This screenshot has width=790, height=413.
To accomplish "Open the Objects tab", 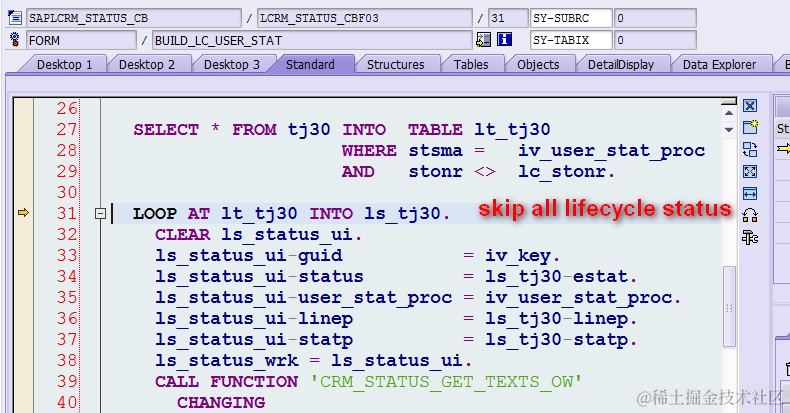I will [x=538, y=64].
